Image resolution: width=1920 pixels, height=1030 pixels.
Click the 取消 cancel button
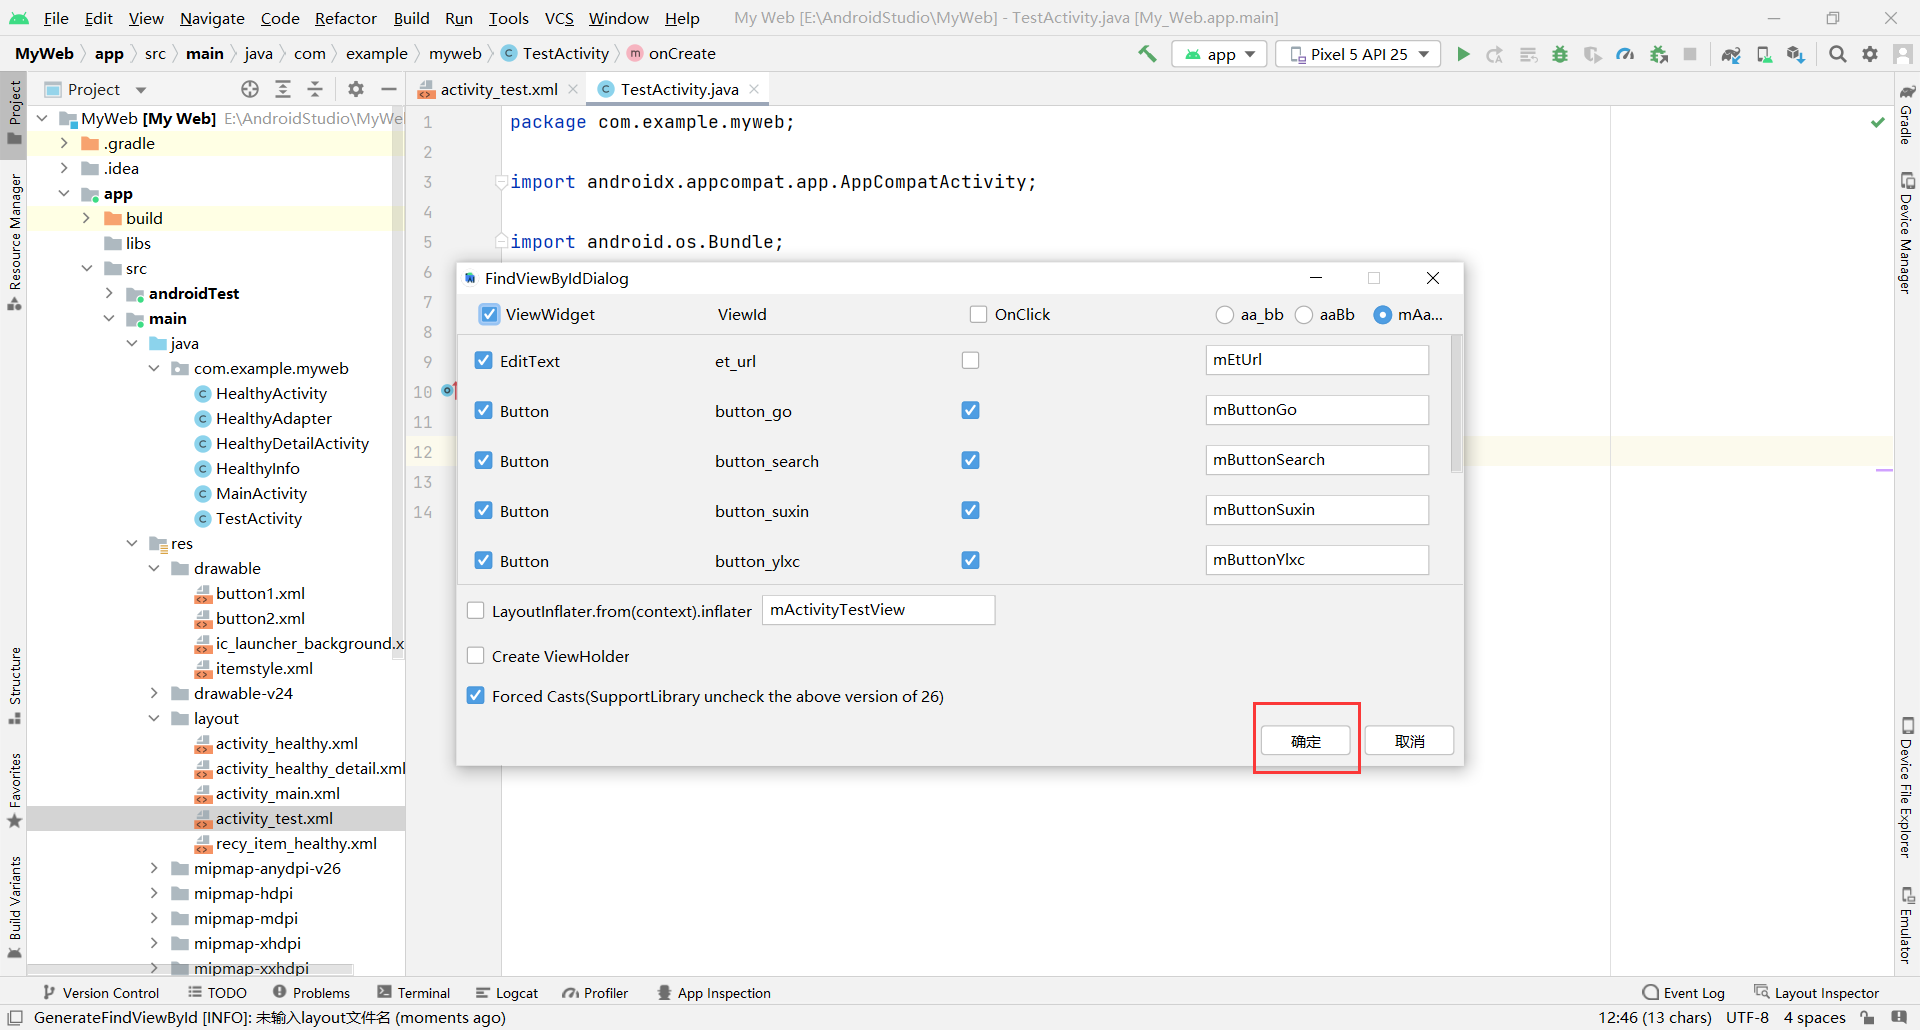[x=1409, y=740]
